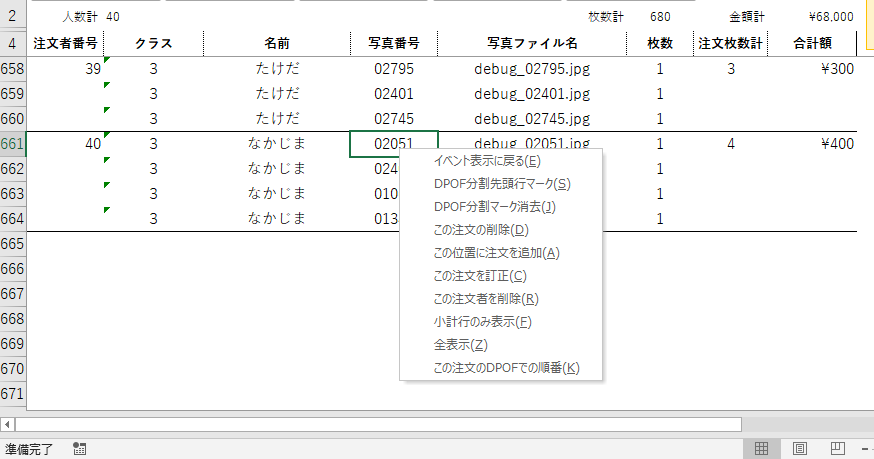Click 準備完了 status bar text
The width and height of the screenshot is (874, 459).
coord(29,449)
